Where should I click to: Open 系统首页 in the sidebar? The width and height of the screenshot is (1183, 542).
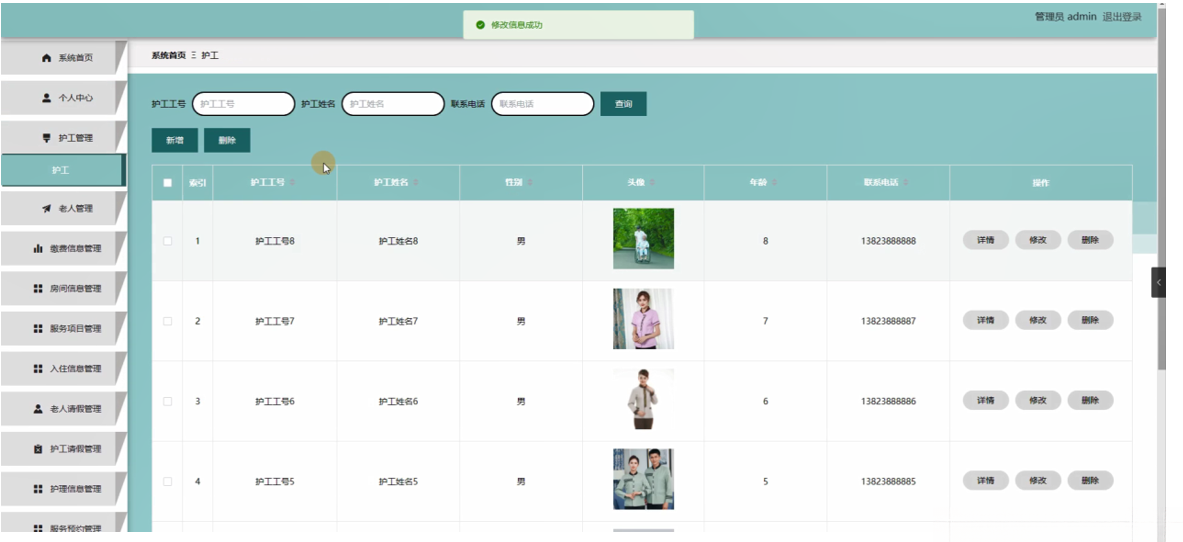pyautogui.click(x=63, y=58)
